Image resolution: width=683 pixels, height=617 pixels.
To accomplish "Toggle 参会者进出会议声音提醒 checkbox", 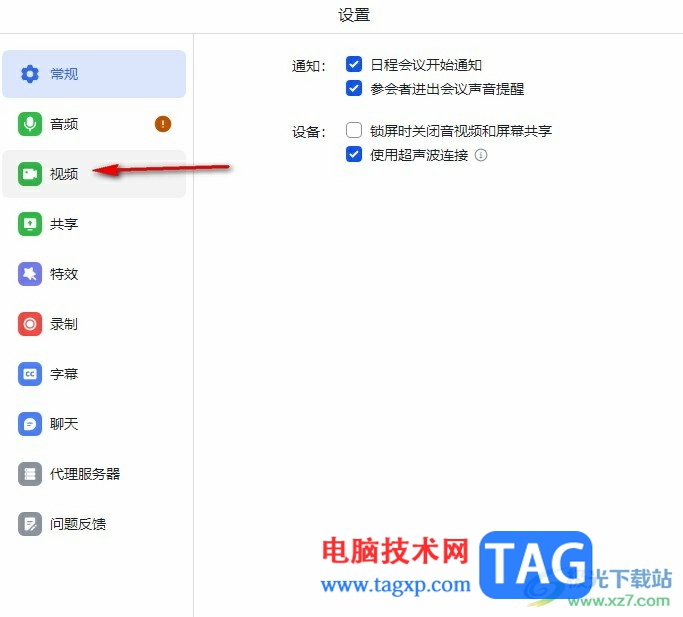I will pyautogui.click(x=353, y=88).
